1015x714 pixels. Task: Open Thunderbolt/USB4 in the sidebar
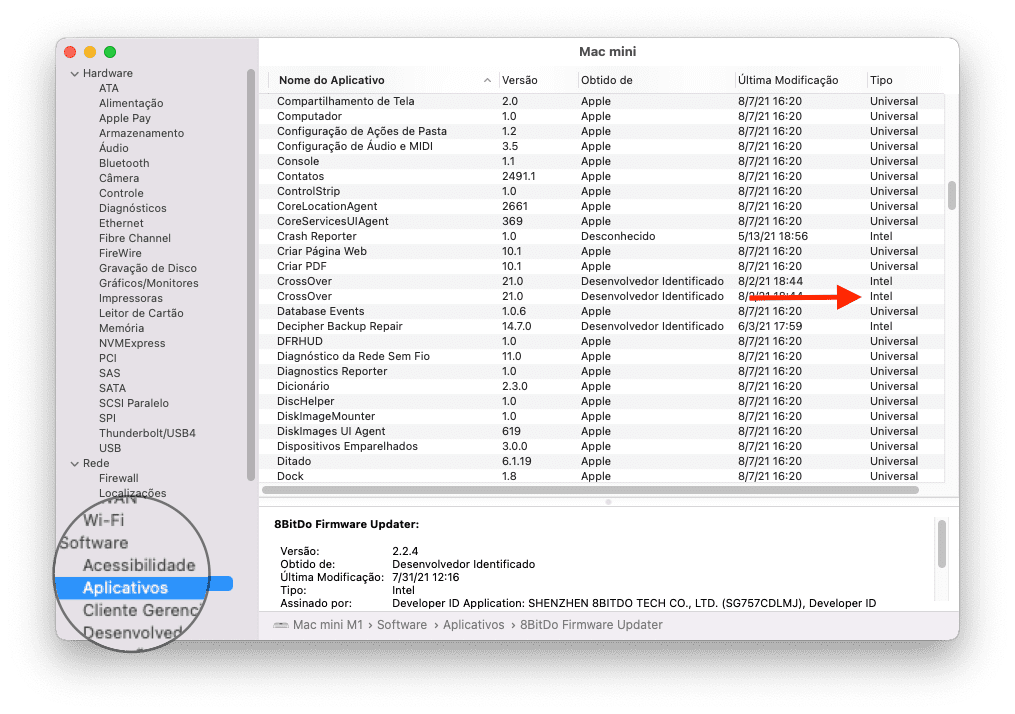tap(147, 433)
